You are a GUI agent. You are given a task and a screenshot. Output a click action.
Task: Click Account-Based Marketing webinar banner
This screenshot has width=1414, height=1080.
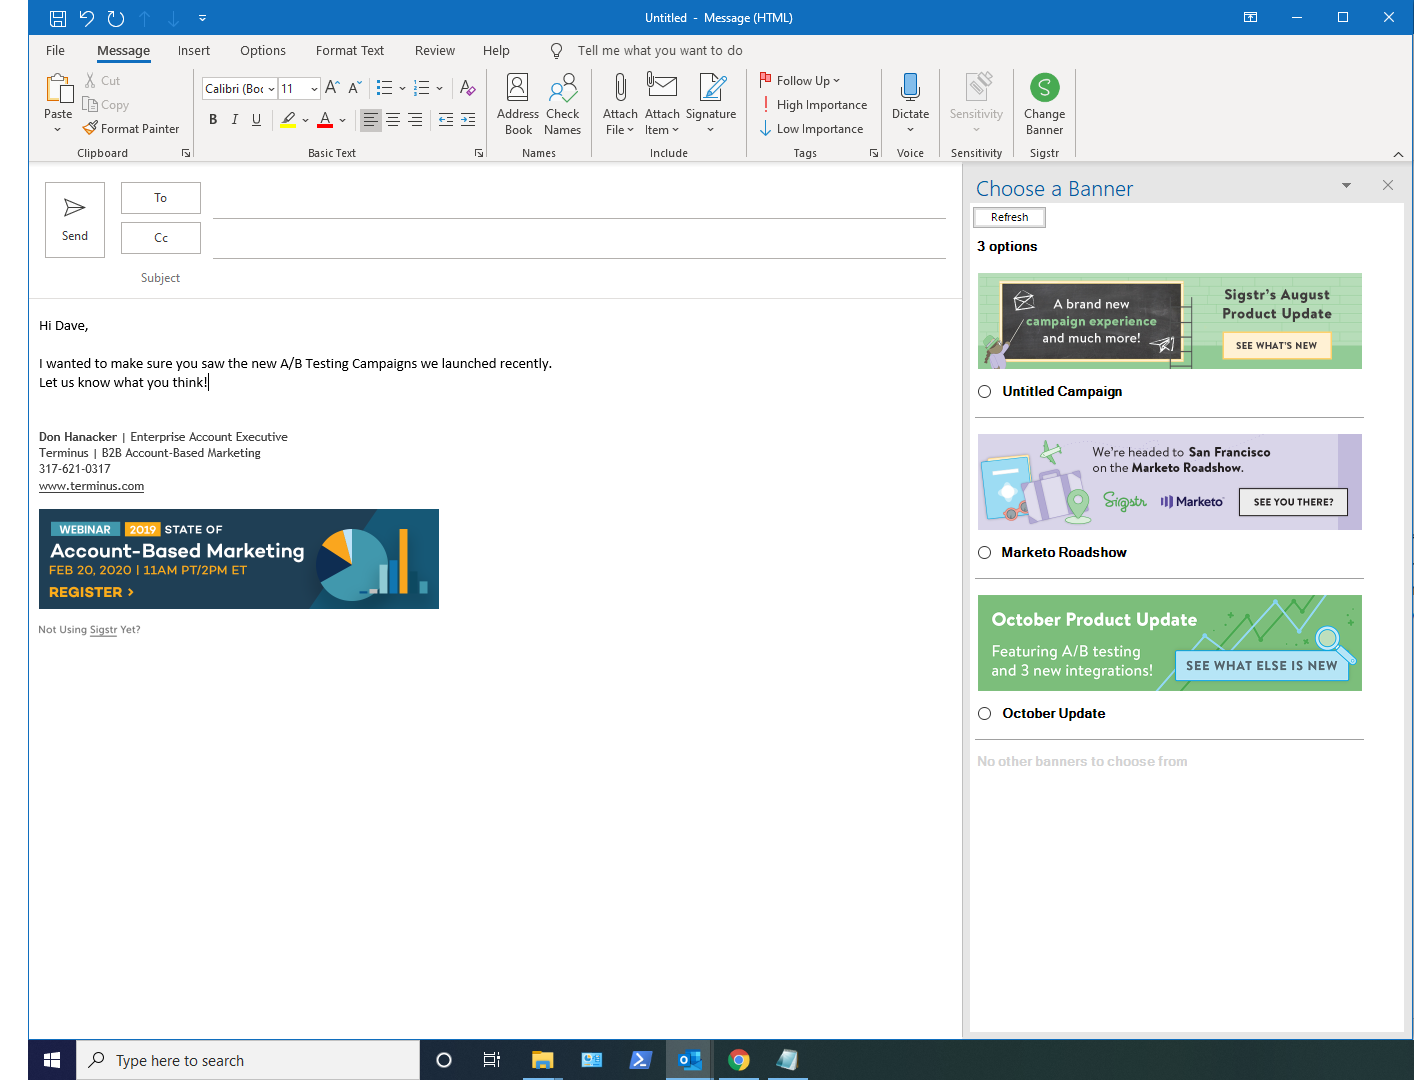pos(239,559)
